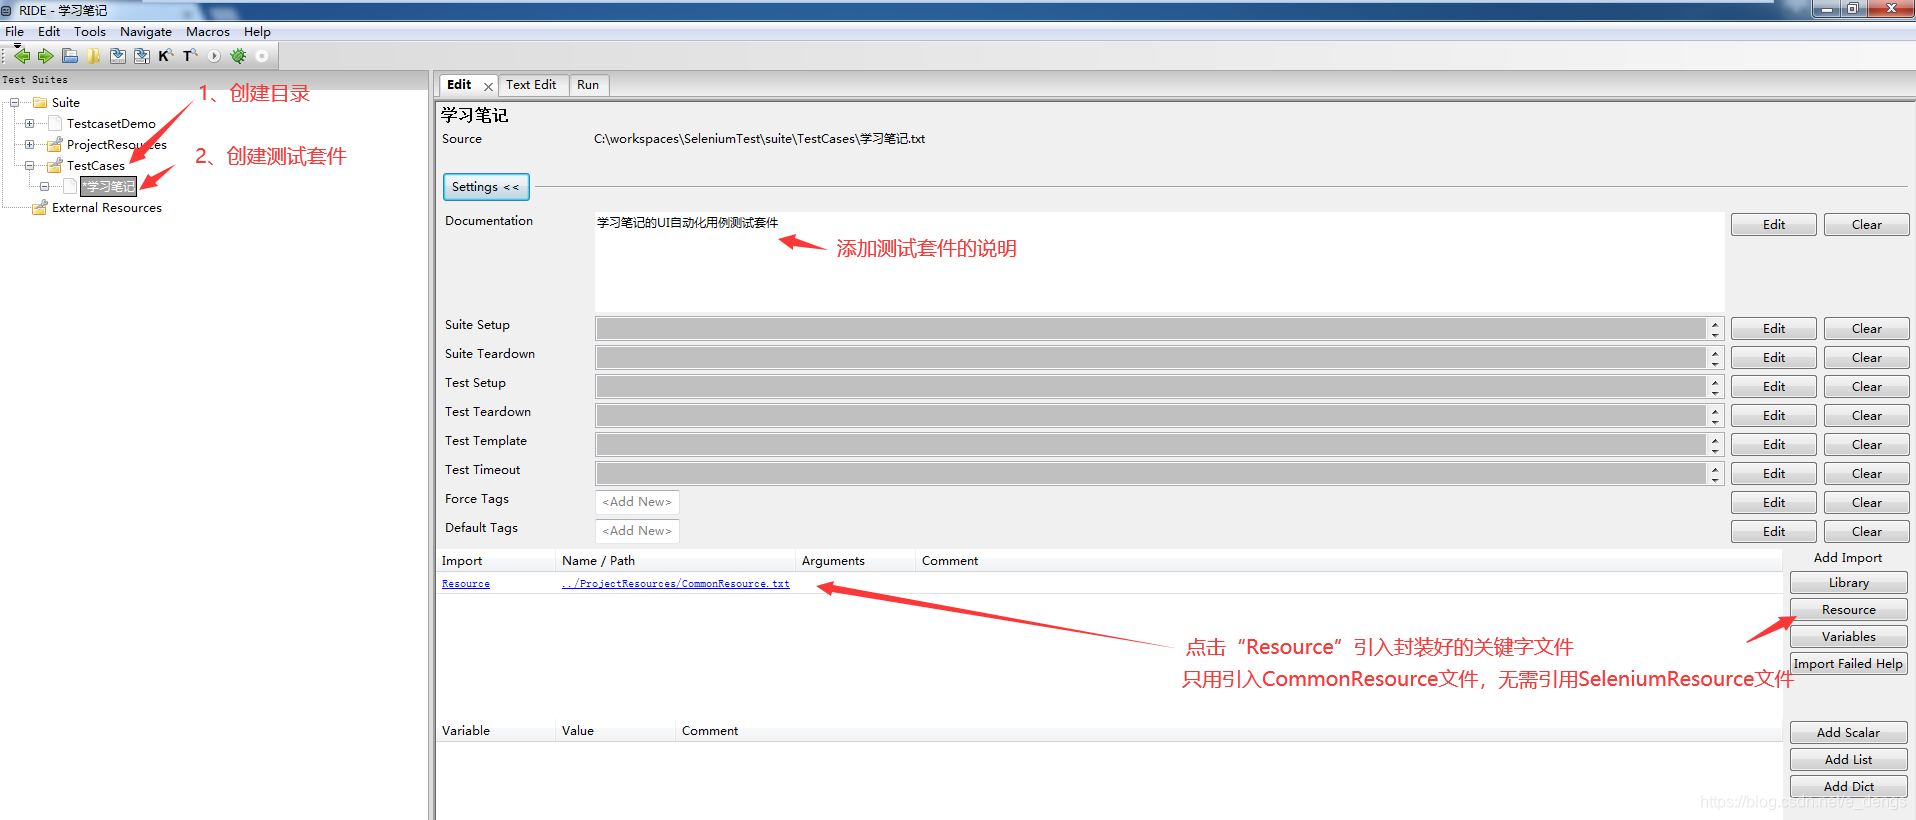Image resolution: width=1916 pixels, height=820 pixels.
Task: Click the Add List button
Action: click(x=1849, y=760)
